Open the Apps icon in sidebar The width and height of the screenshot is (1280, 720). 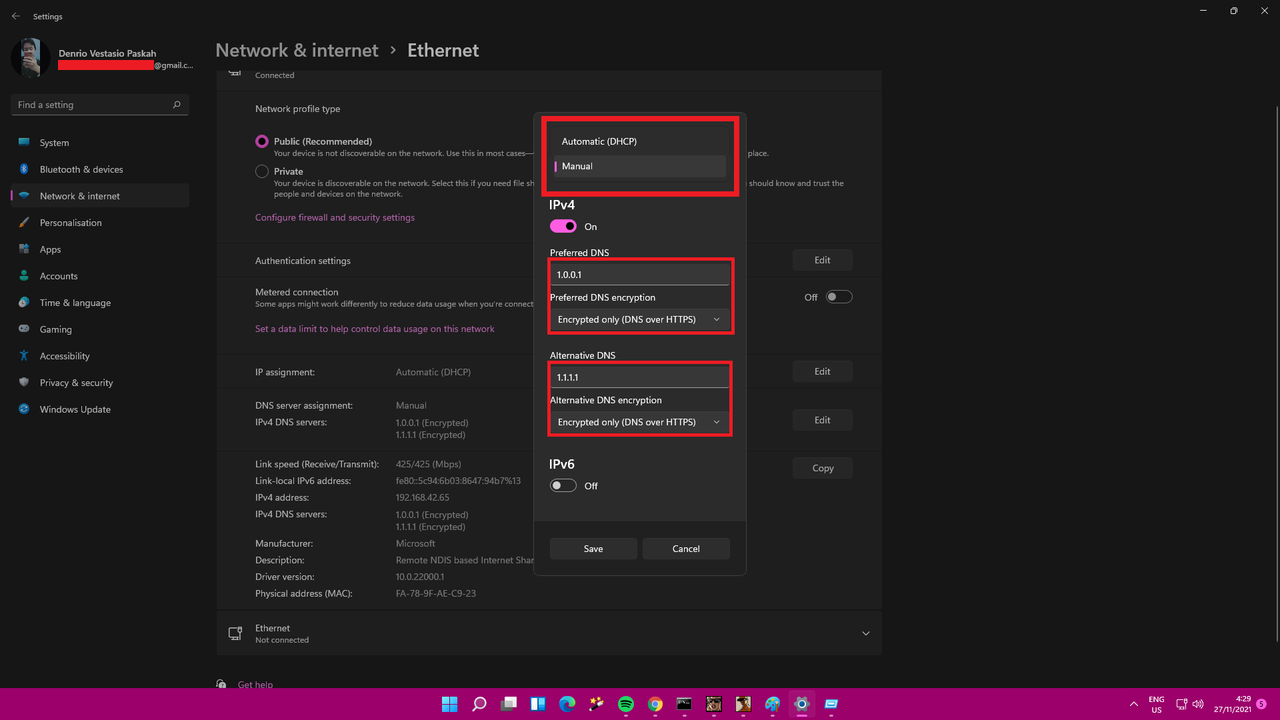[x=24, y=249]
